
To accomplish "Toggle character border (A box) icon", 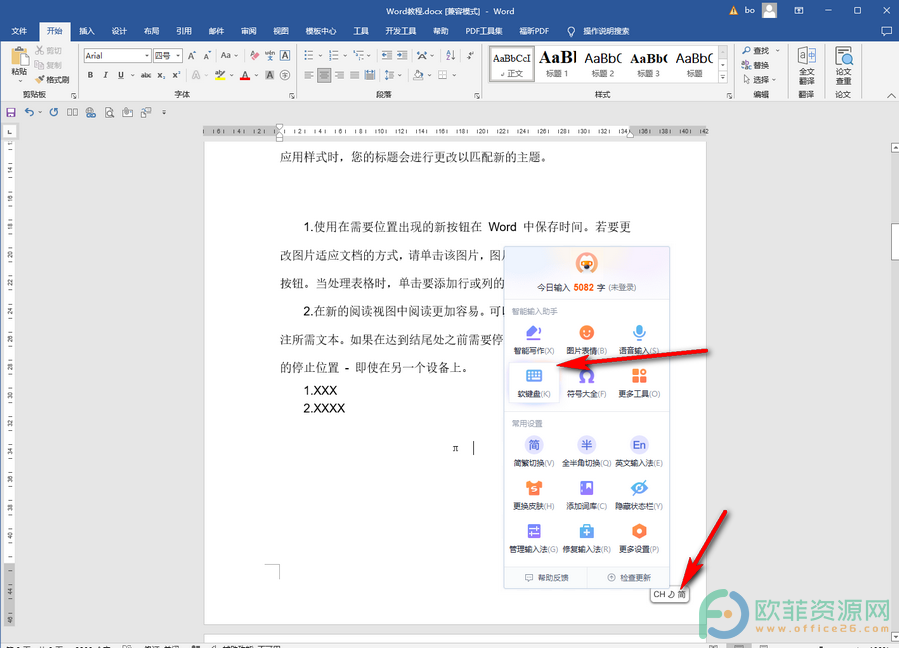I will [x=285, y=56].
